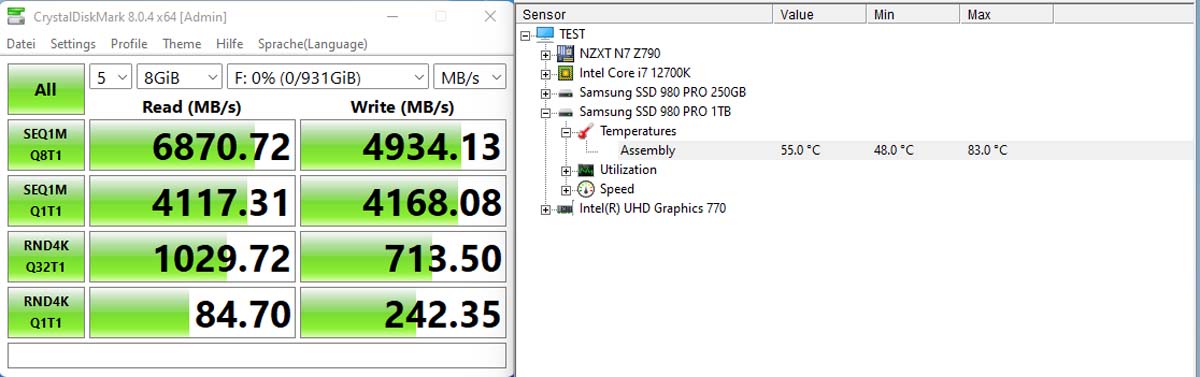Start all benchmarks with All button
Viewport: 1200px width, 377px height.
[46, 90]
